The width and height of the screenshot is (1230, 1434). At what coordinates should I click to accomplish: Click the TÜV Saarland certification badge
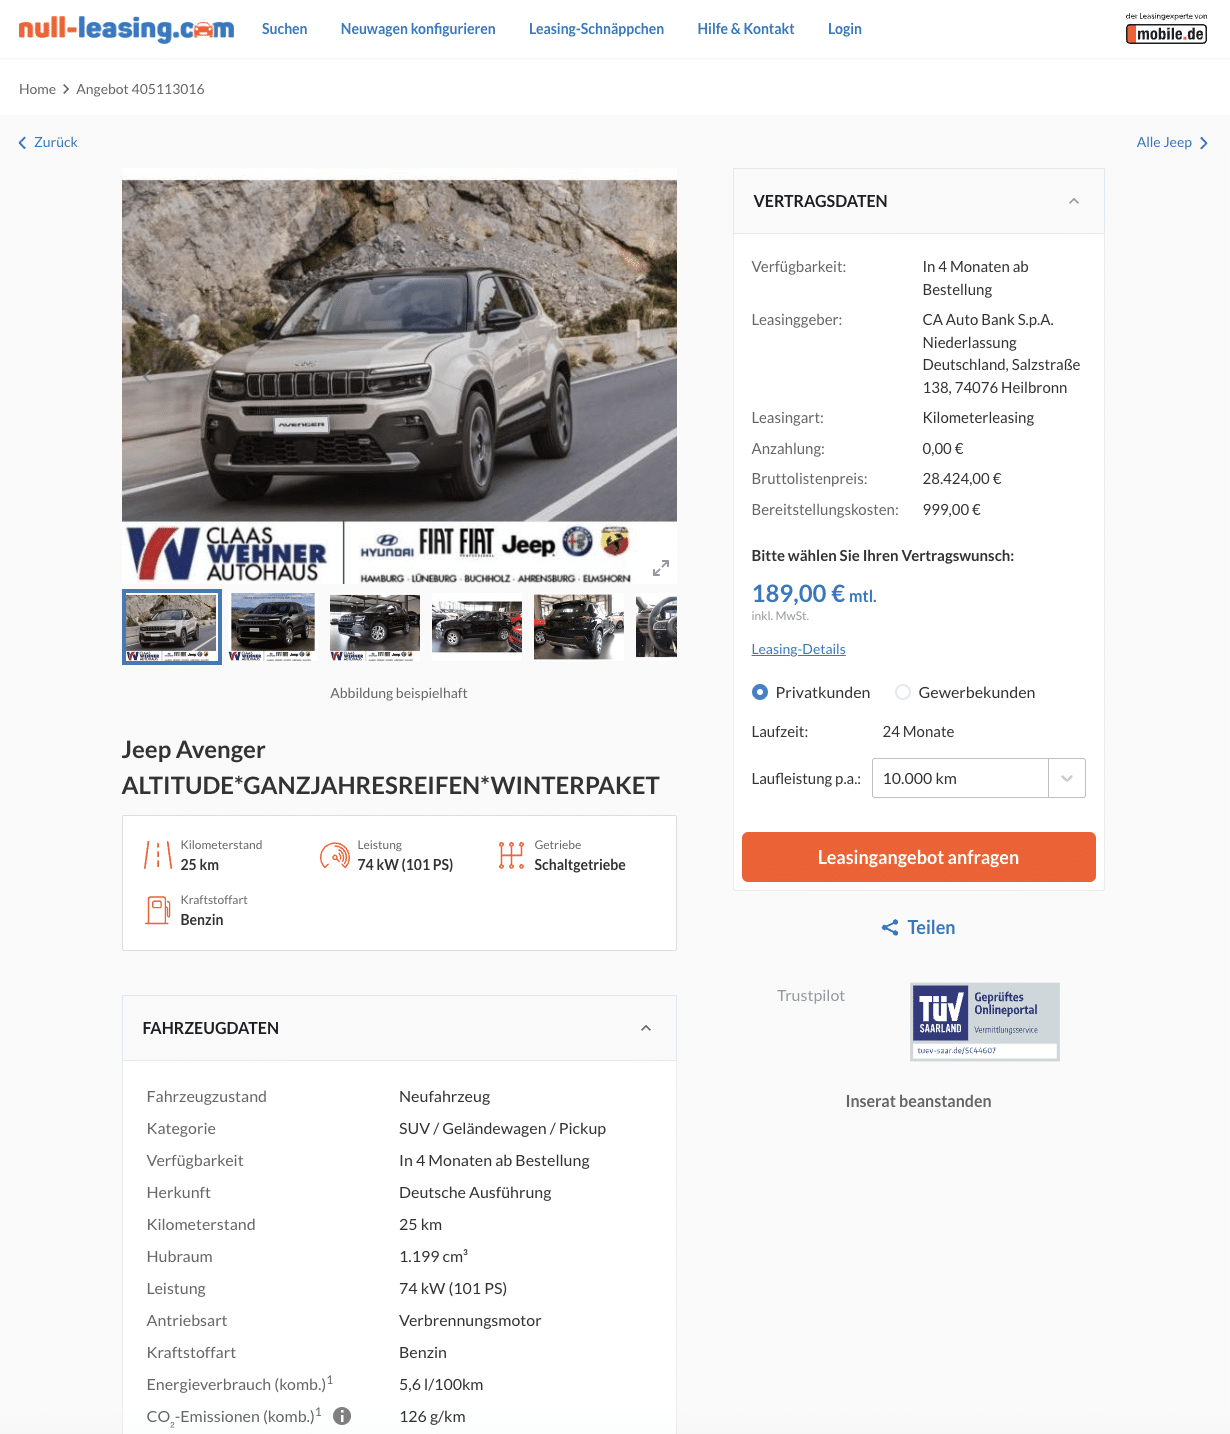tap(985, 1022)
